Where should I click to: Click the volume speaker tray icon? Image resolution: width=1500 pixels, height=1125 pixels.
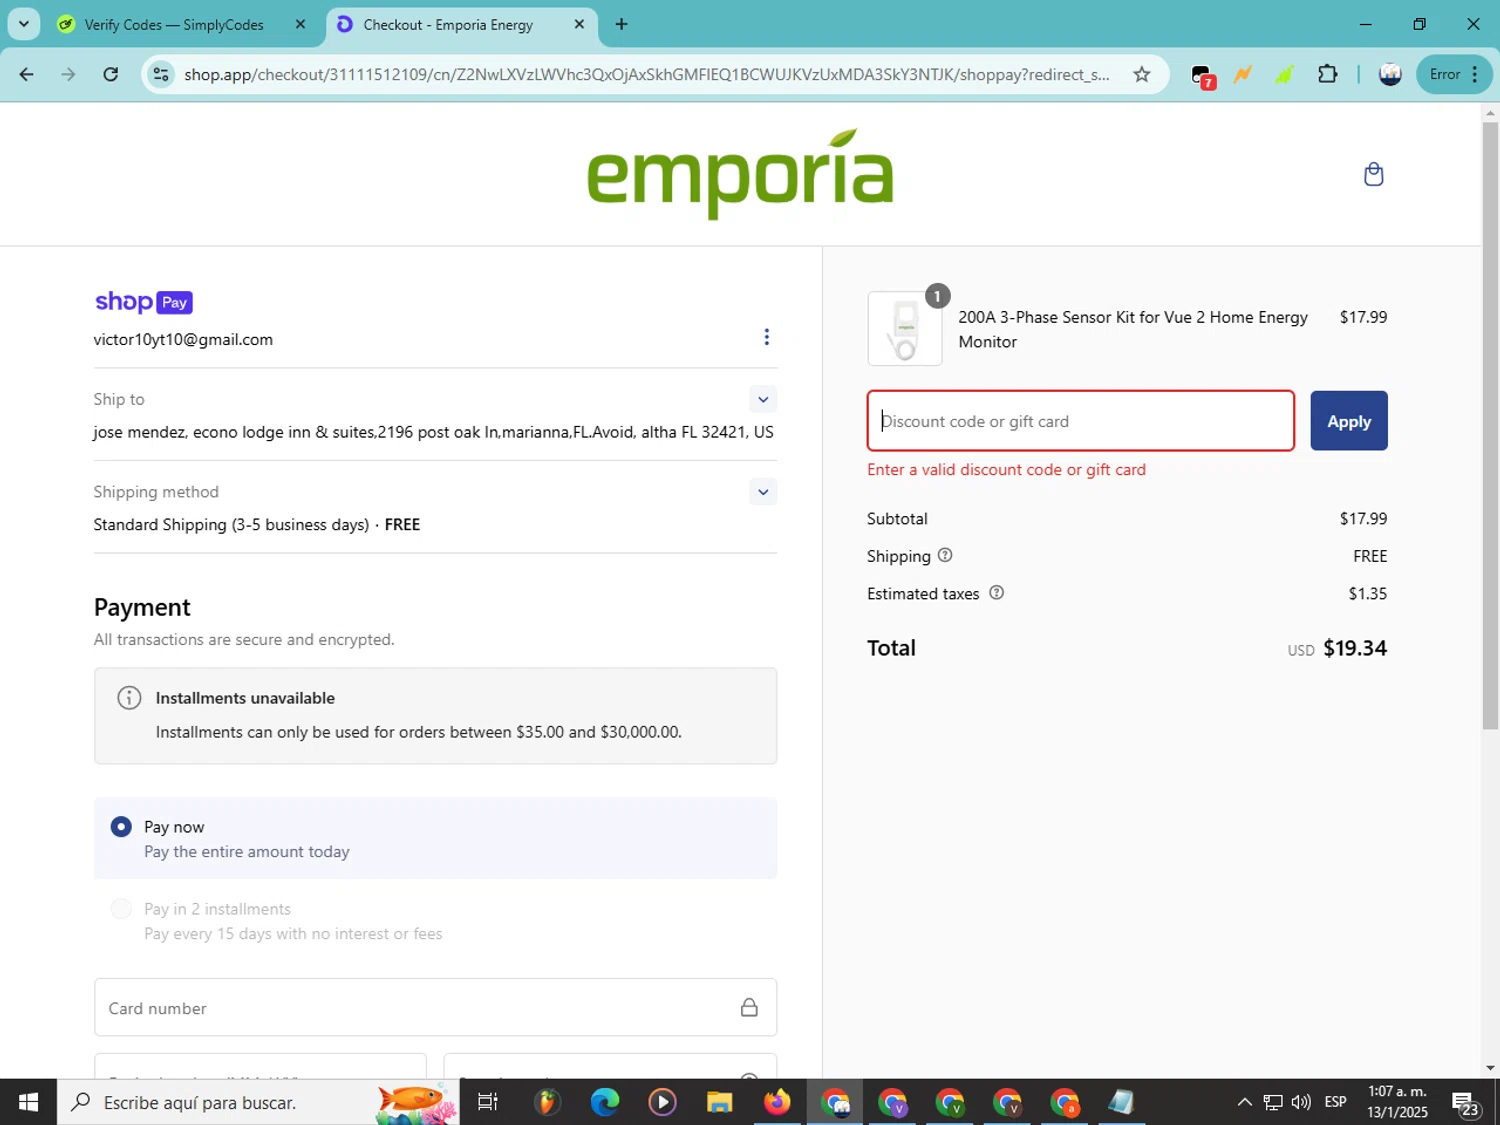coord(1301,1102)
